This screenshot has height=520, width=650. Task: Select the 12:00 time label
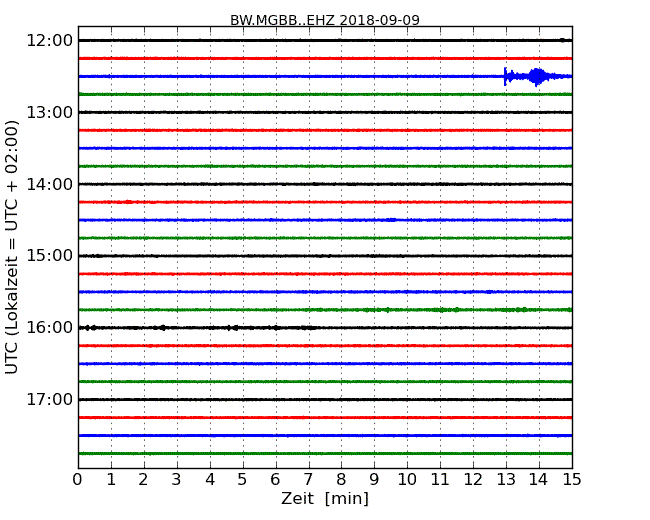(49, 41)
